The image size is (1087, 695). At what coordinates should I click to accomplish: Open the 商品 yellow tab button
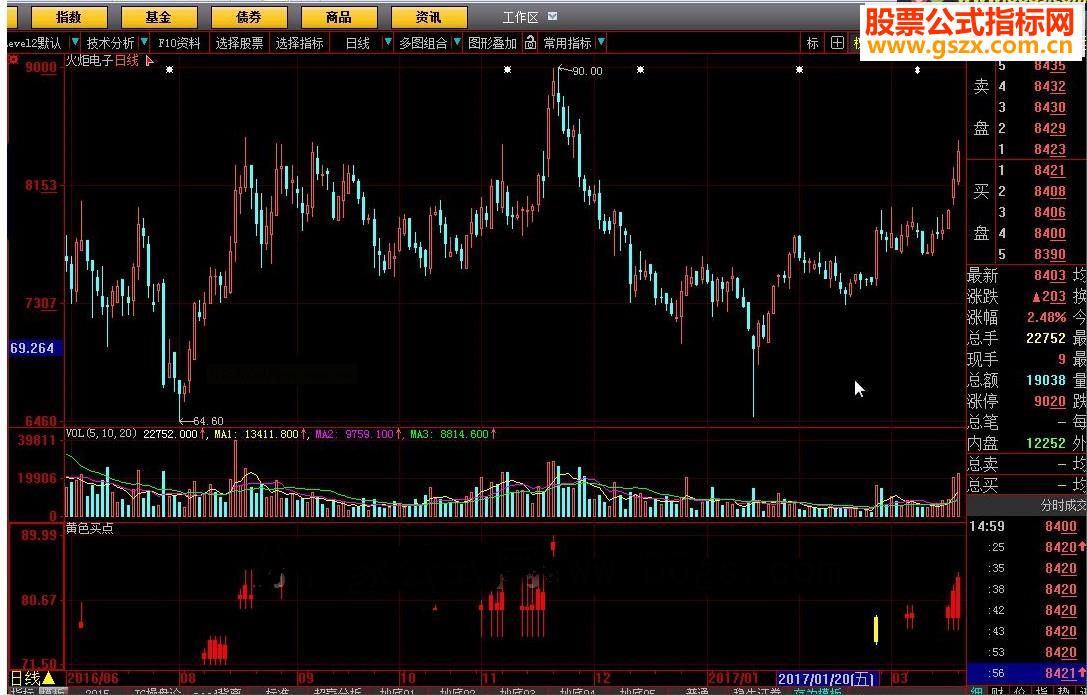pyautogui.click(x=340, y=17)
